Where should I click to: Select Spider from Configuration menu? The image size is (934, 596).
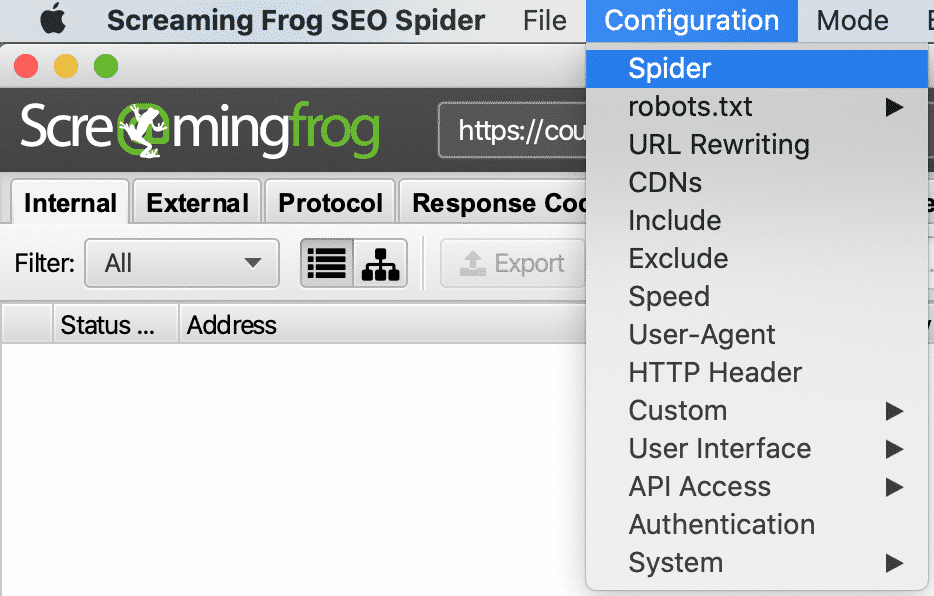[670, 69]
